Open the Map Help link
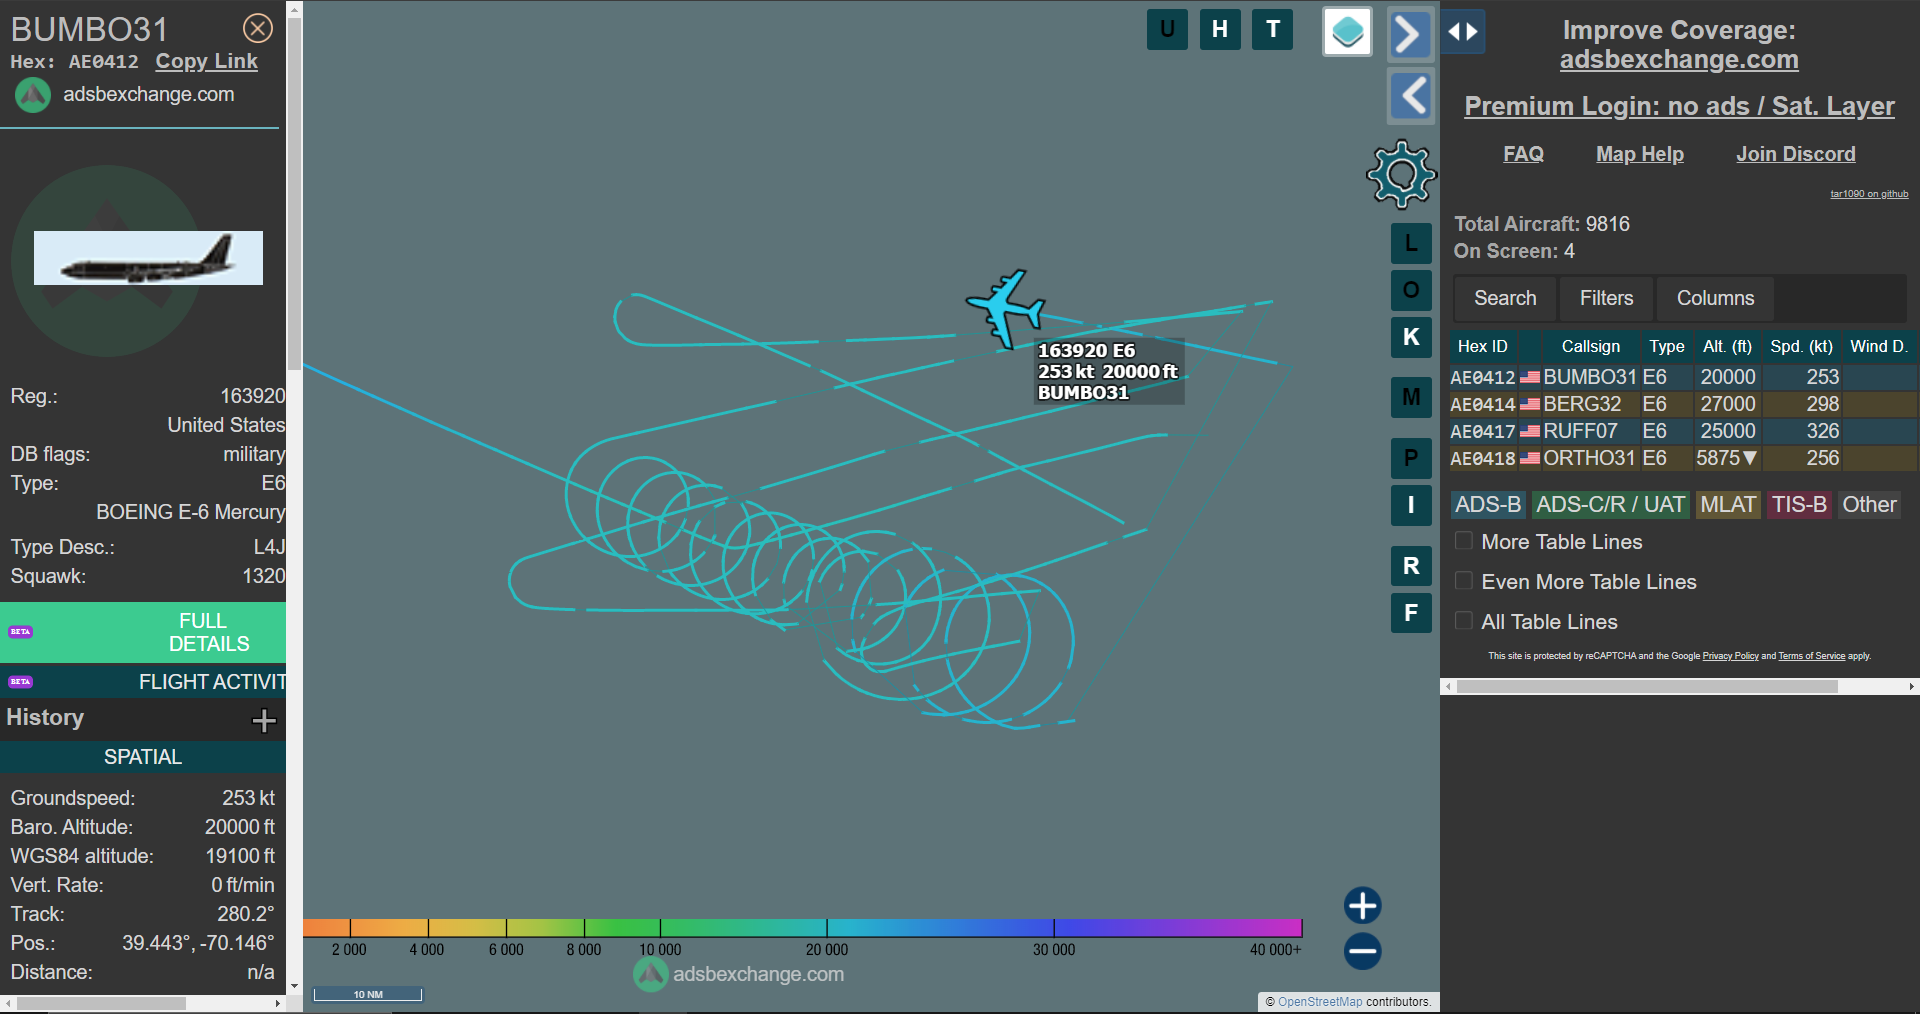The width and height of the screenshot is (1920, 1014). 1640,154
